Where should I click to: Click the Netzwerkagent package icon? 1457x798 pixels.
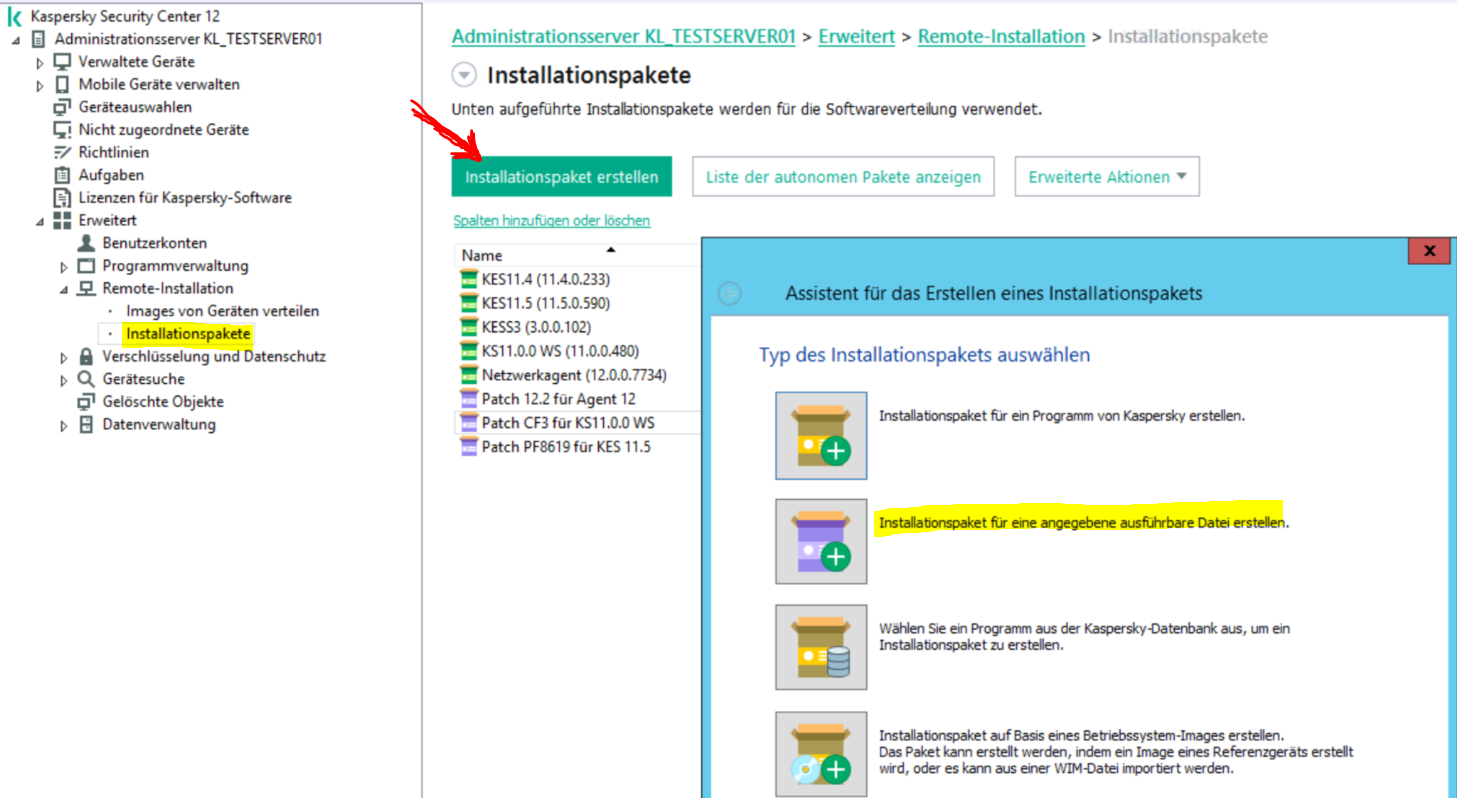tap(468, 375)
